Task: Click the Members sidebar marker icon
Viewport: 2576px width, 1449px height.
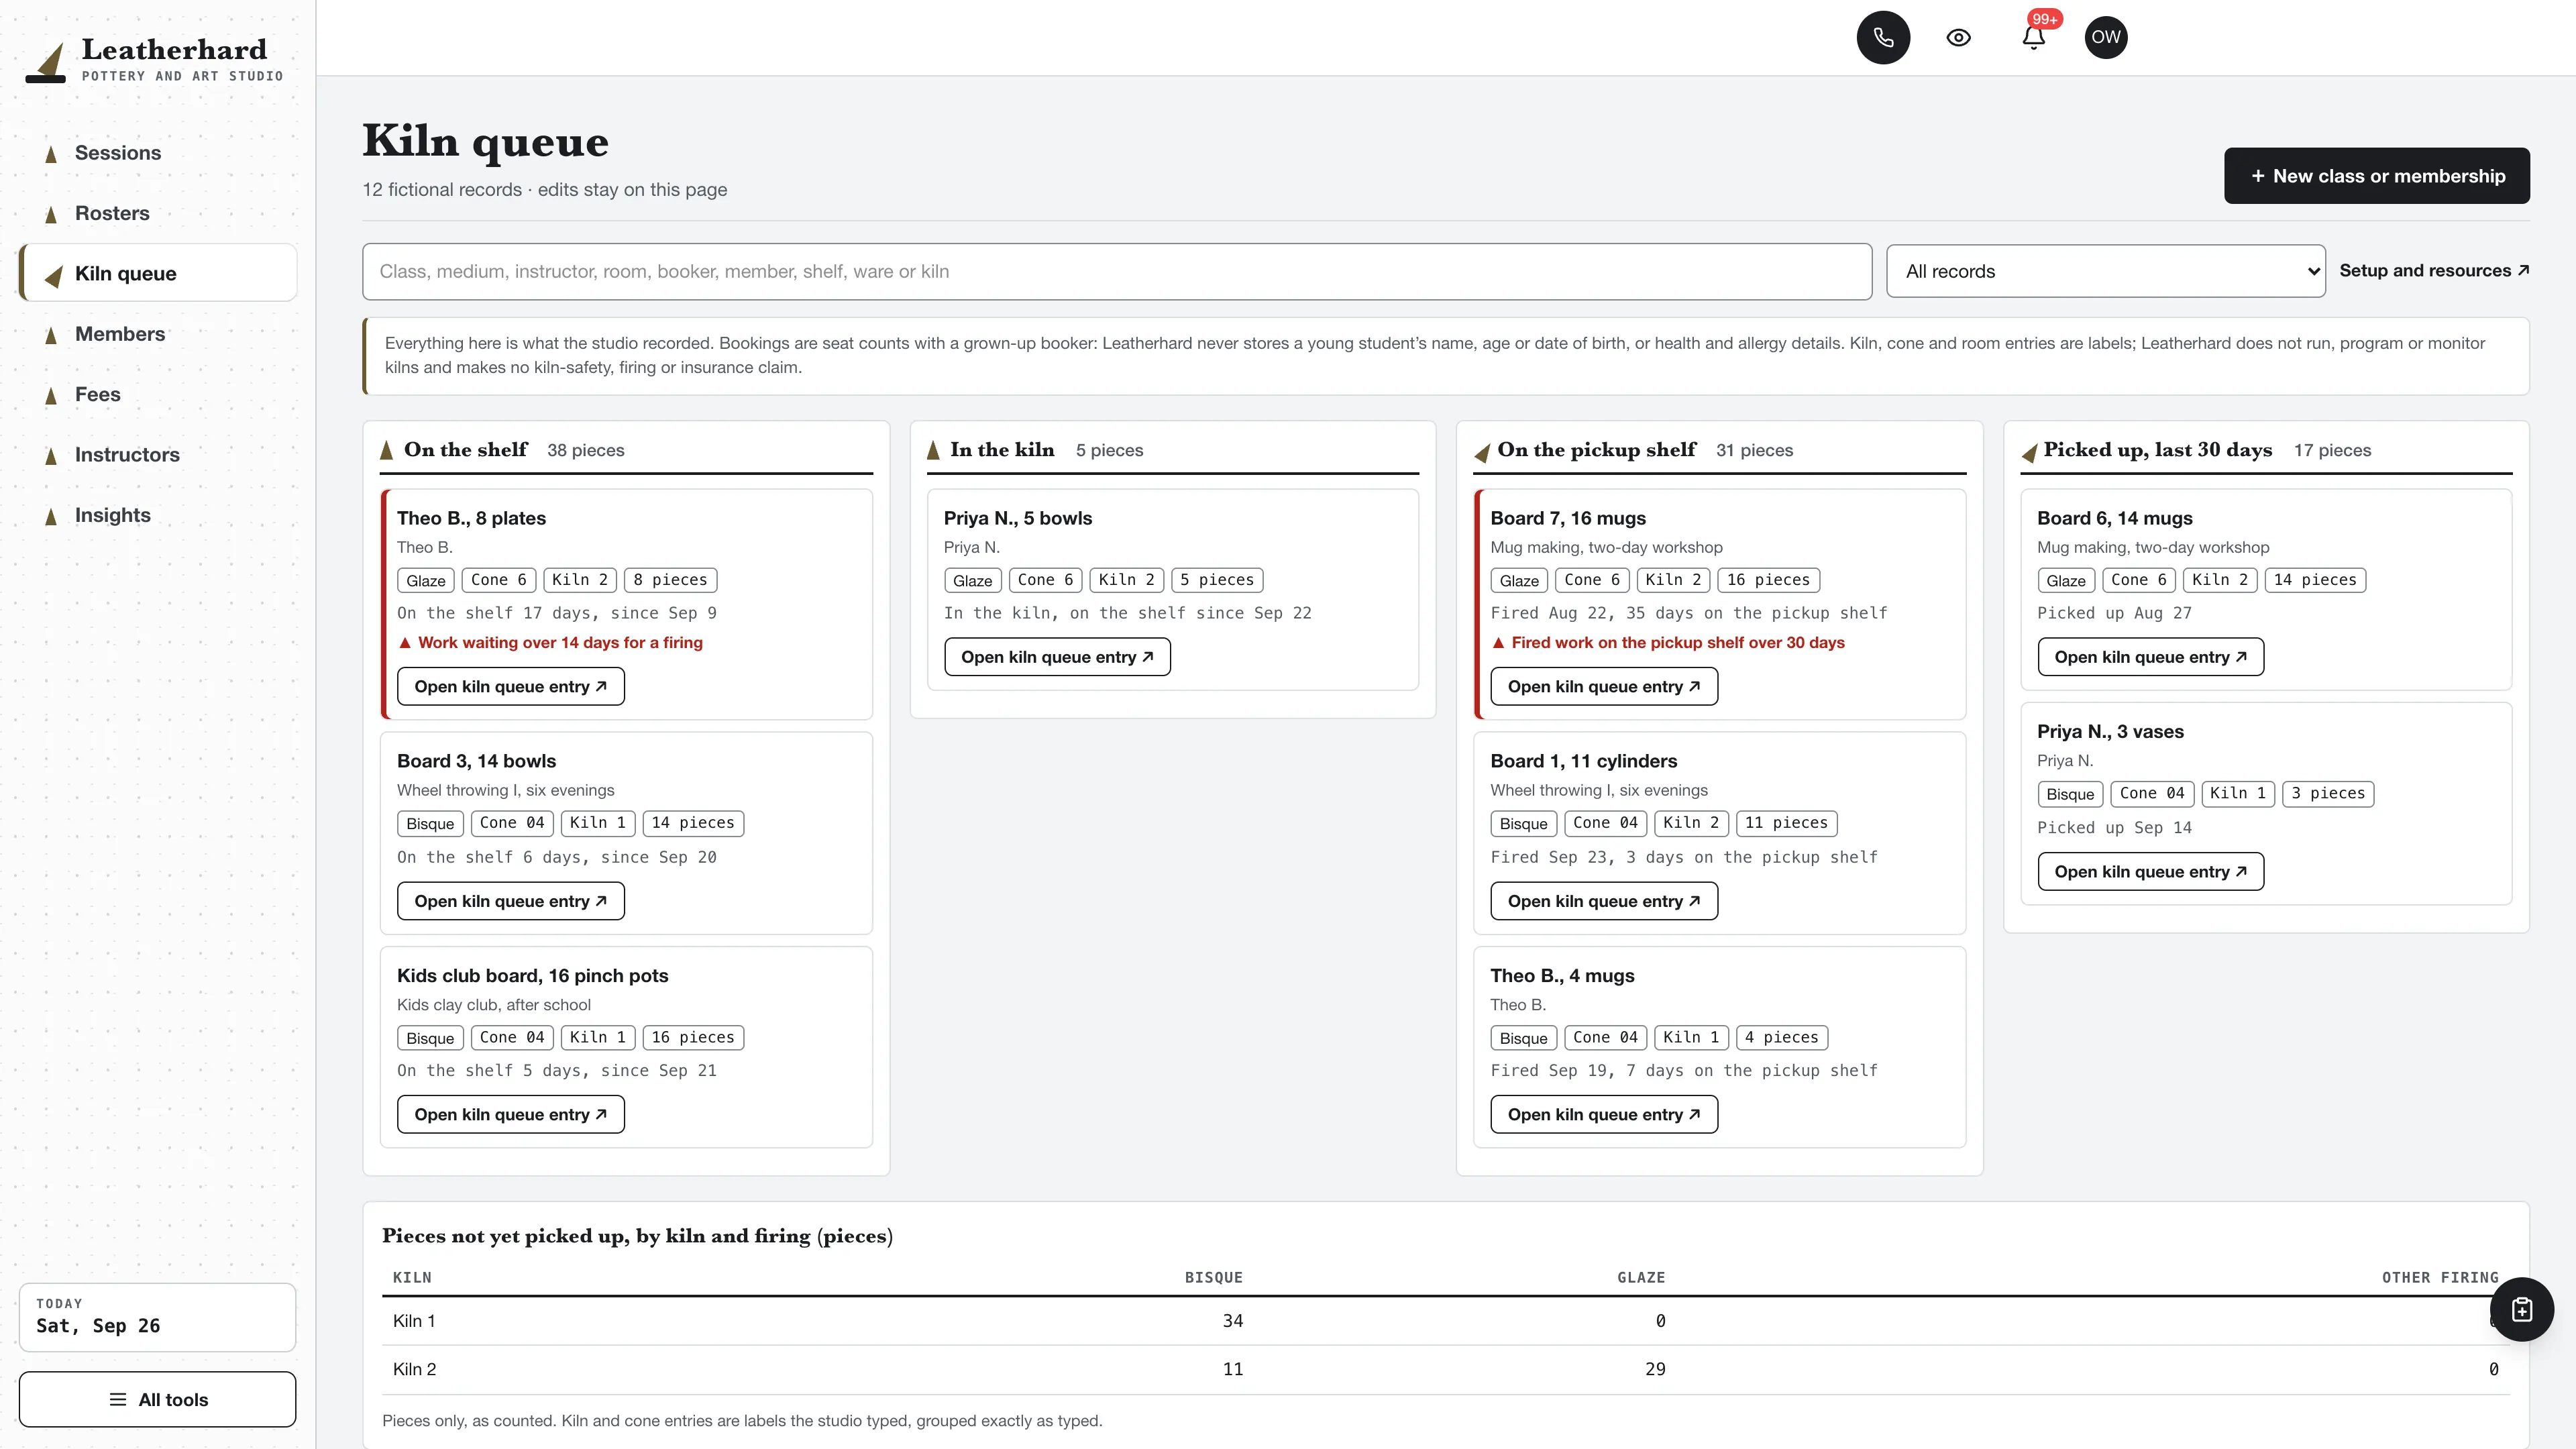Action: (51, 335)
